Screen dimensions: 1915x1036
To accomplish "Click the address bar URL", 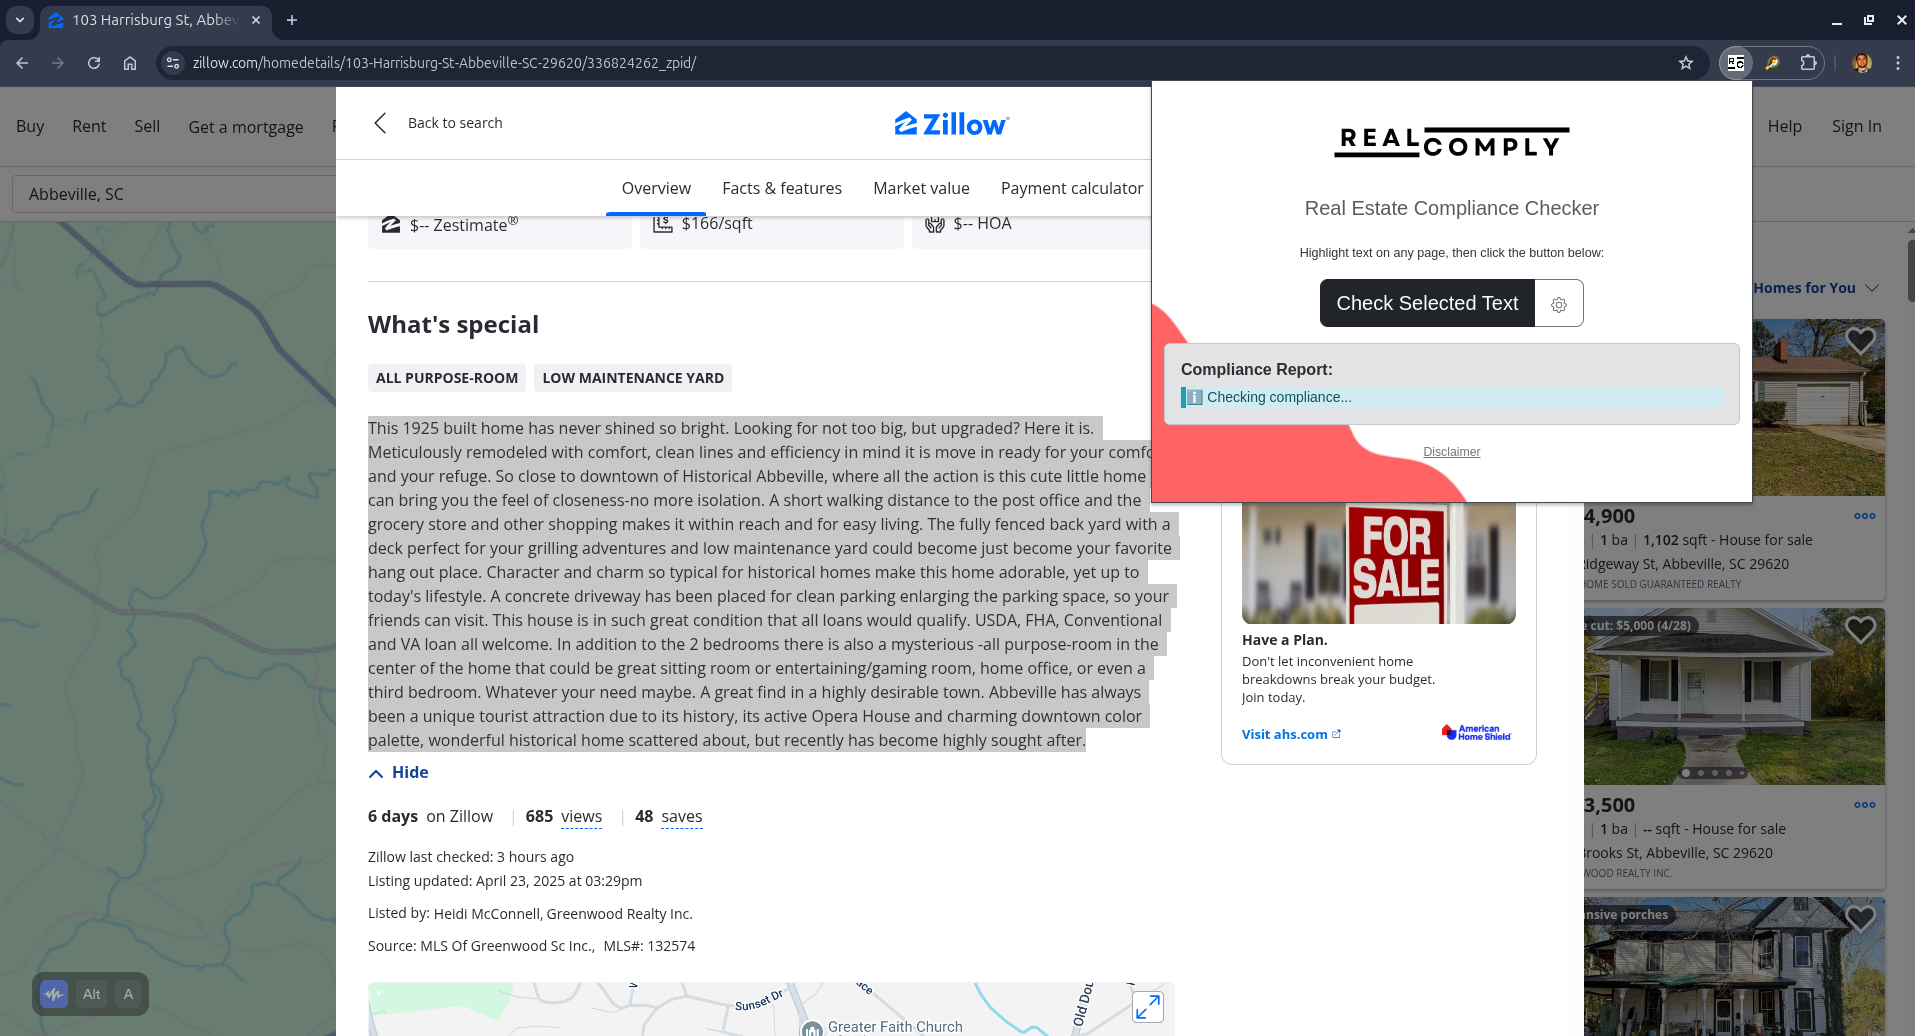I will (444, 63).
